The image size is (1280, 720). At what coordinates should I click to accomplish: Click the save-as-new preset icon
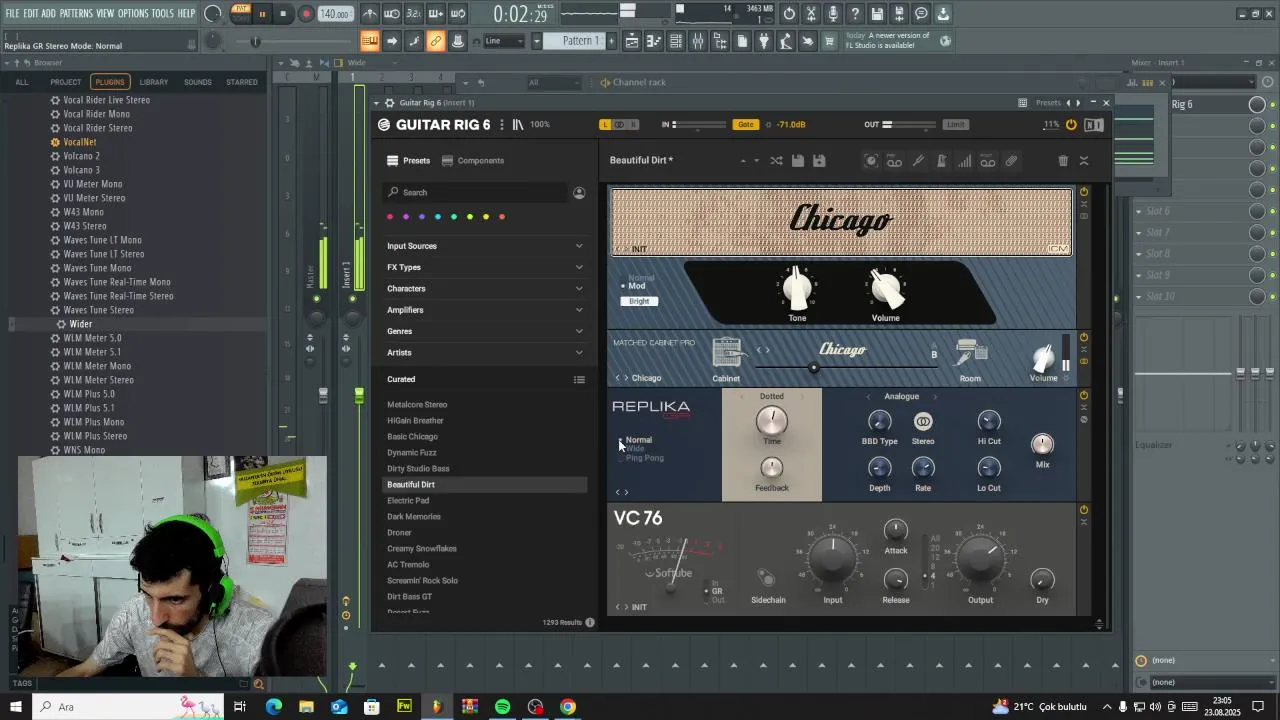(819, 161)
